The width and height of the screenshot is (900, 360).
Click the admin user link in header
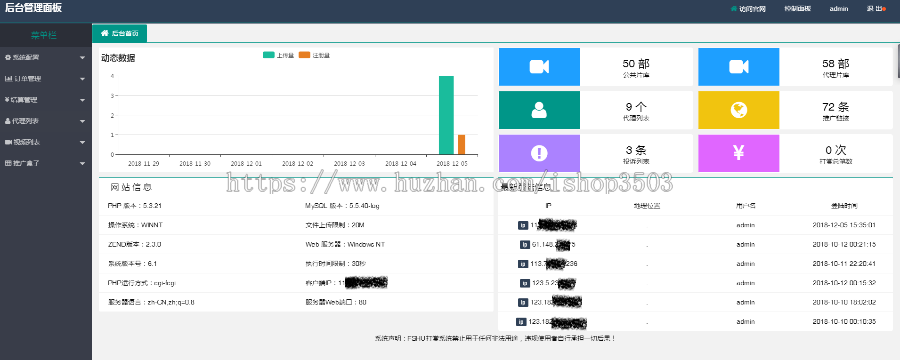coord(839,9)
